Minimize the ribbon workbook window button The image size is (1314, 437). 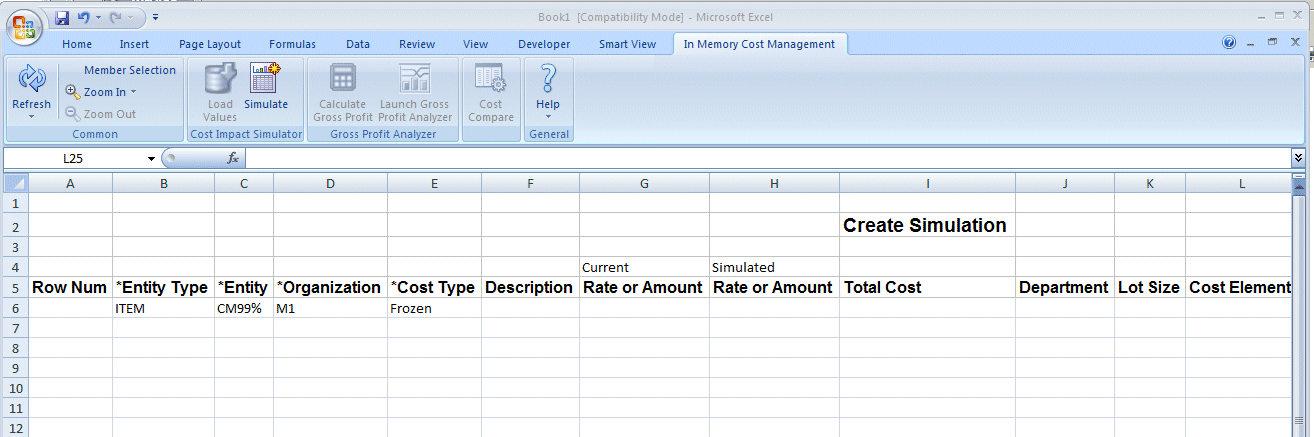[x=1251, y=43]
